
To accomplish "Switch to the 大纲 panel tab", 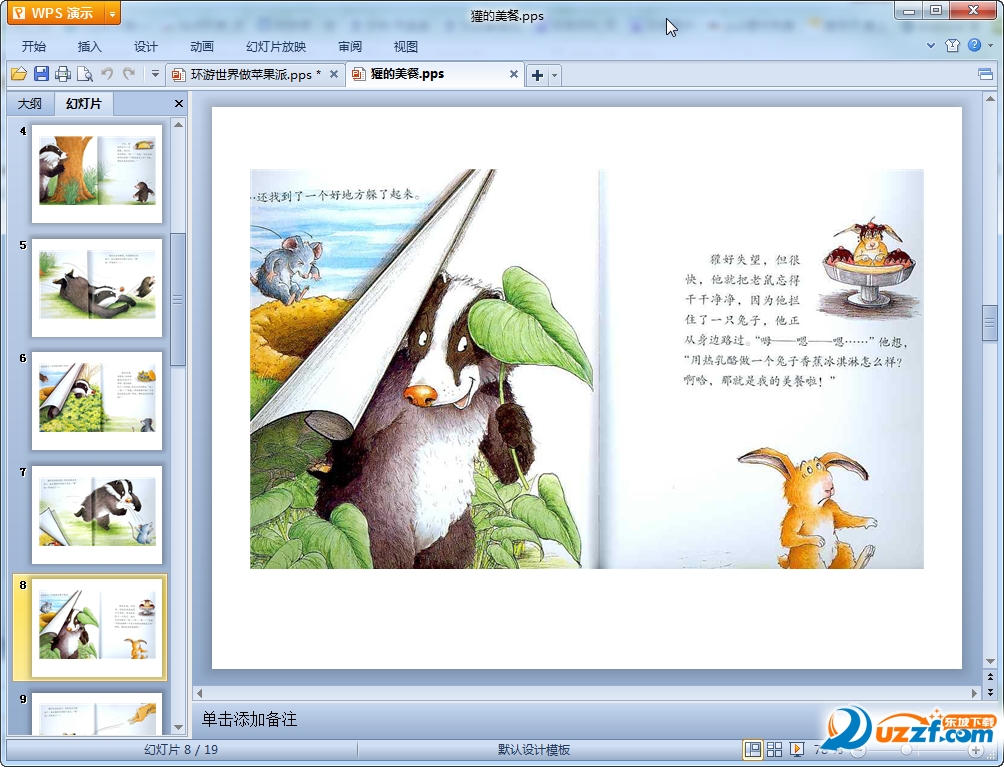I will pyautogui.click(x=29, y=104).
